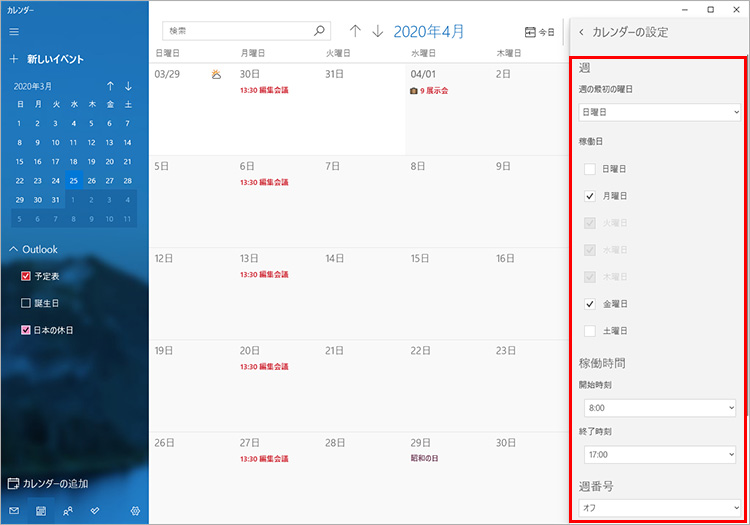Uncheck 金曜日 working day
This screenshot has width=750, height=525.
tap(590, 304)
